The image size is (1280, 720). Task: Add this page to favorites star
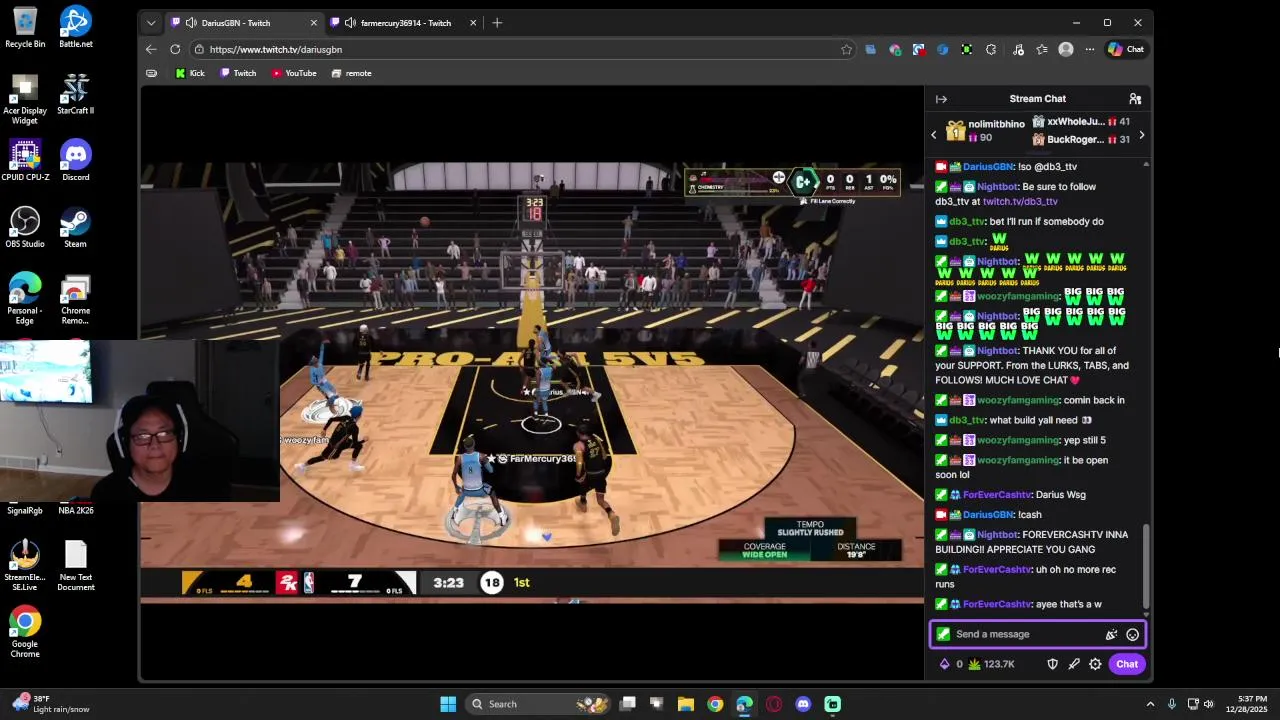846,49
